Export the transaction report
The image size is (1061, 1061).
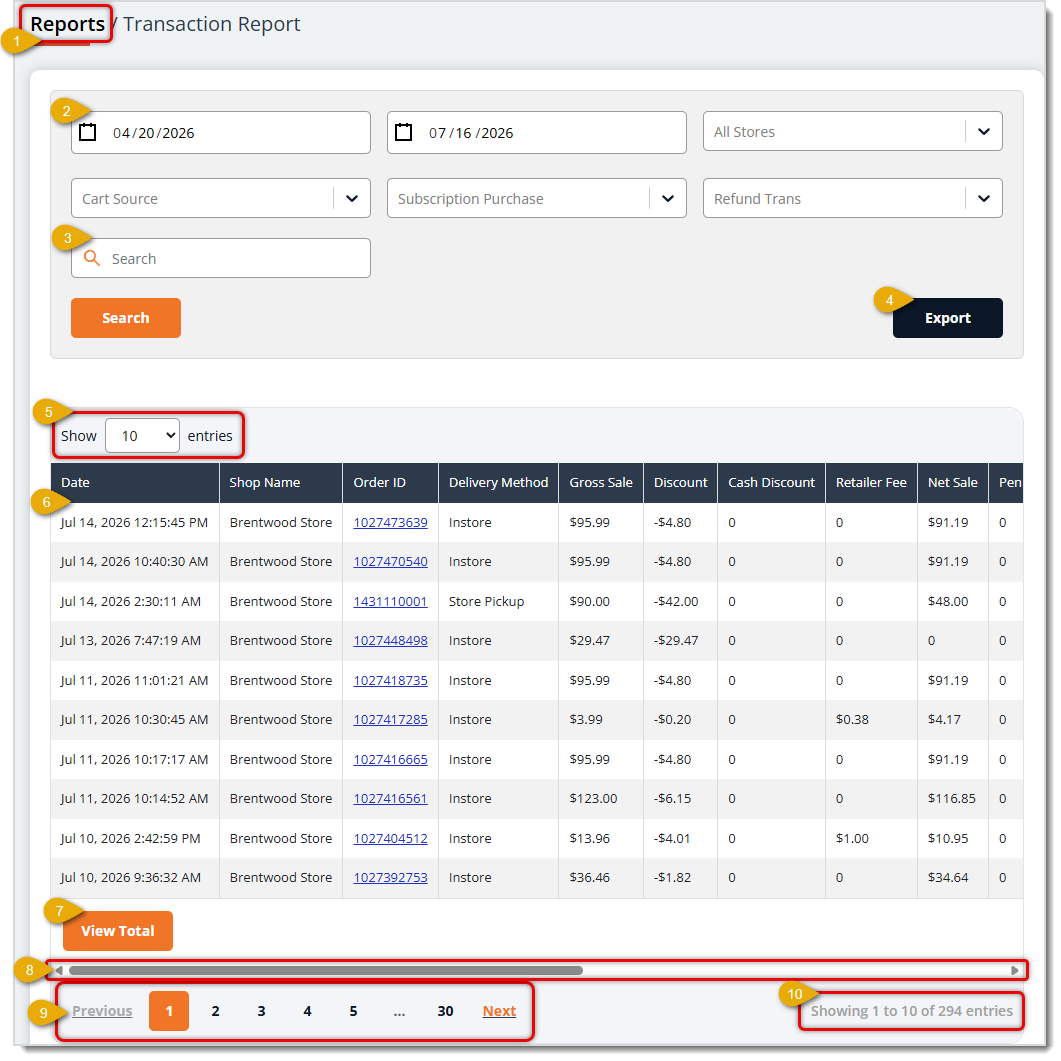point(947,318)
